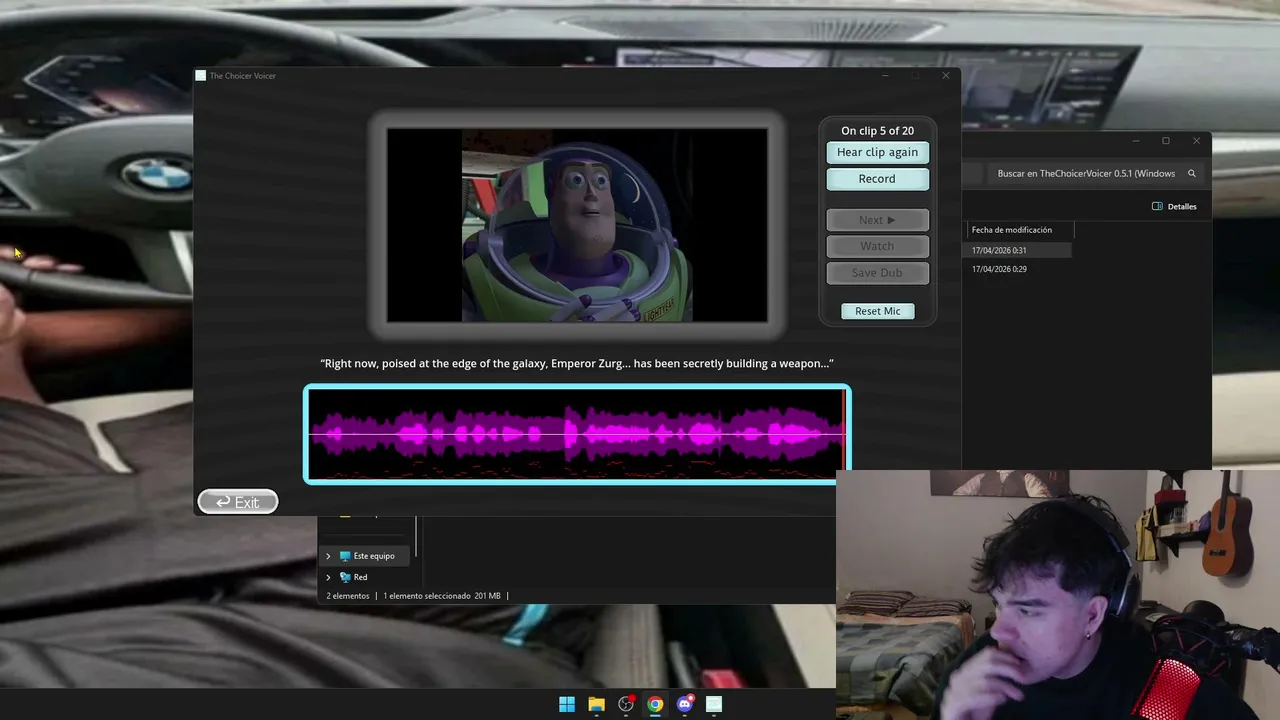Screen dimensions: 1280x720
Task: Expand the Red network tree node
Action: click(x=328, y=577)
